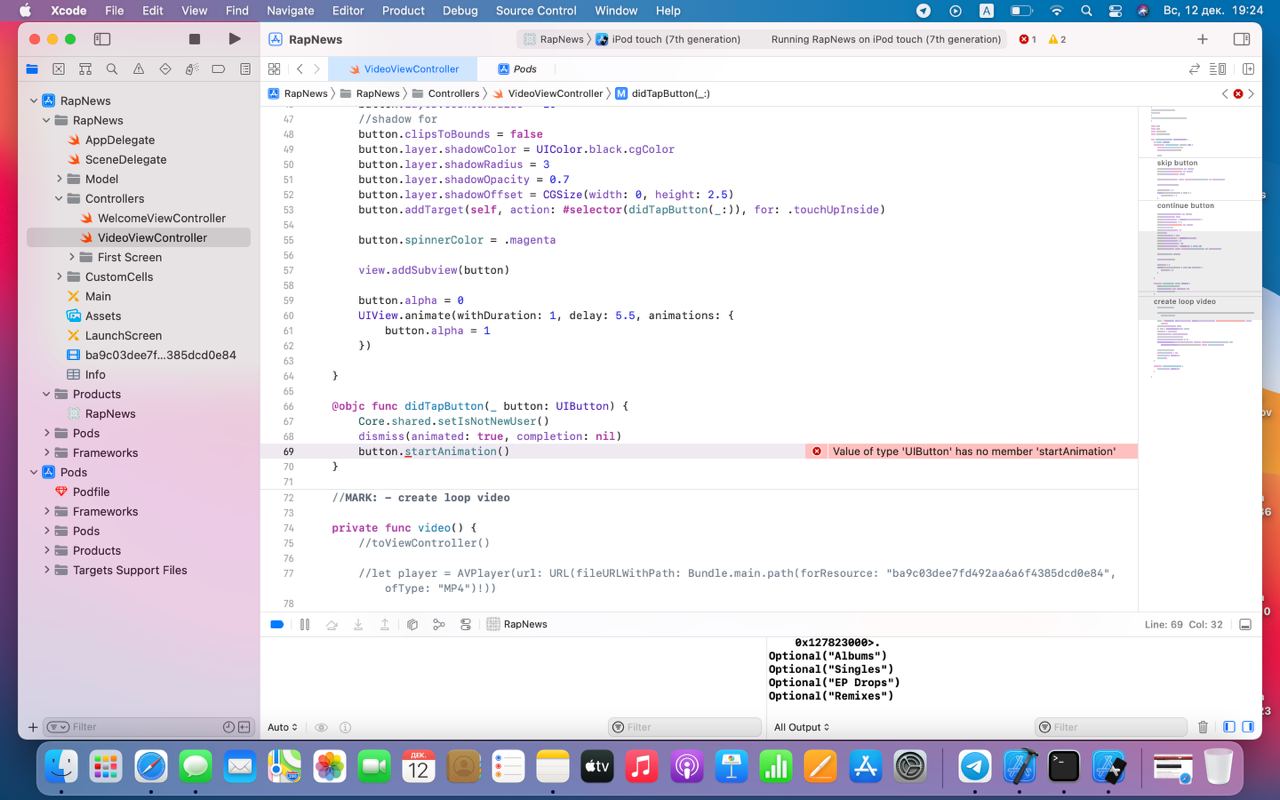Click didTapButton(_:) in jump bar
The image size is (1280, 800).
coord(662,93)
